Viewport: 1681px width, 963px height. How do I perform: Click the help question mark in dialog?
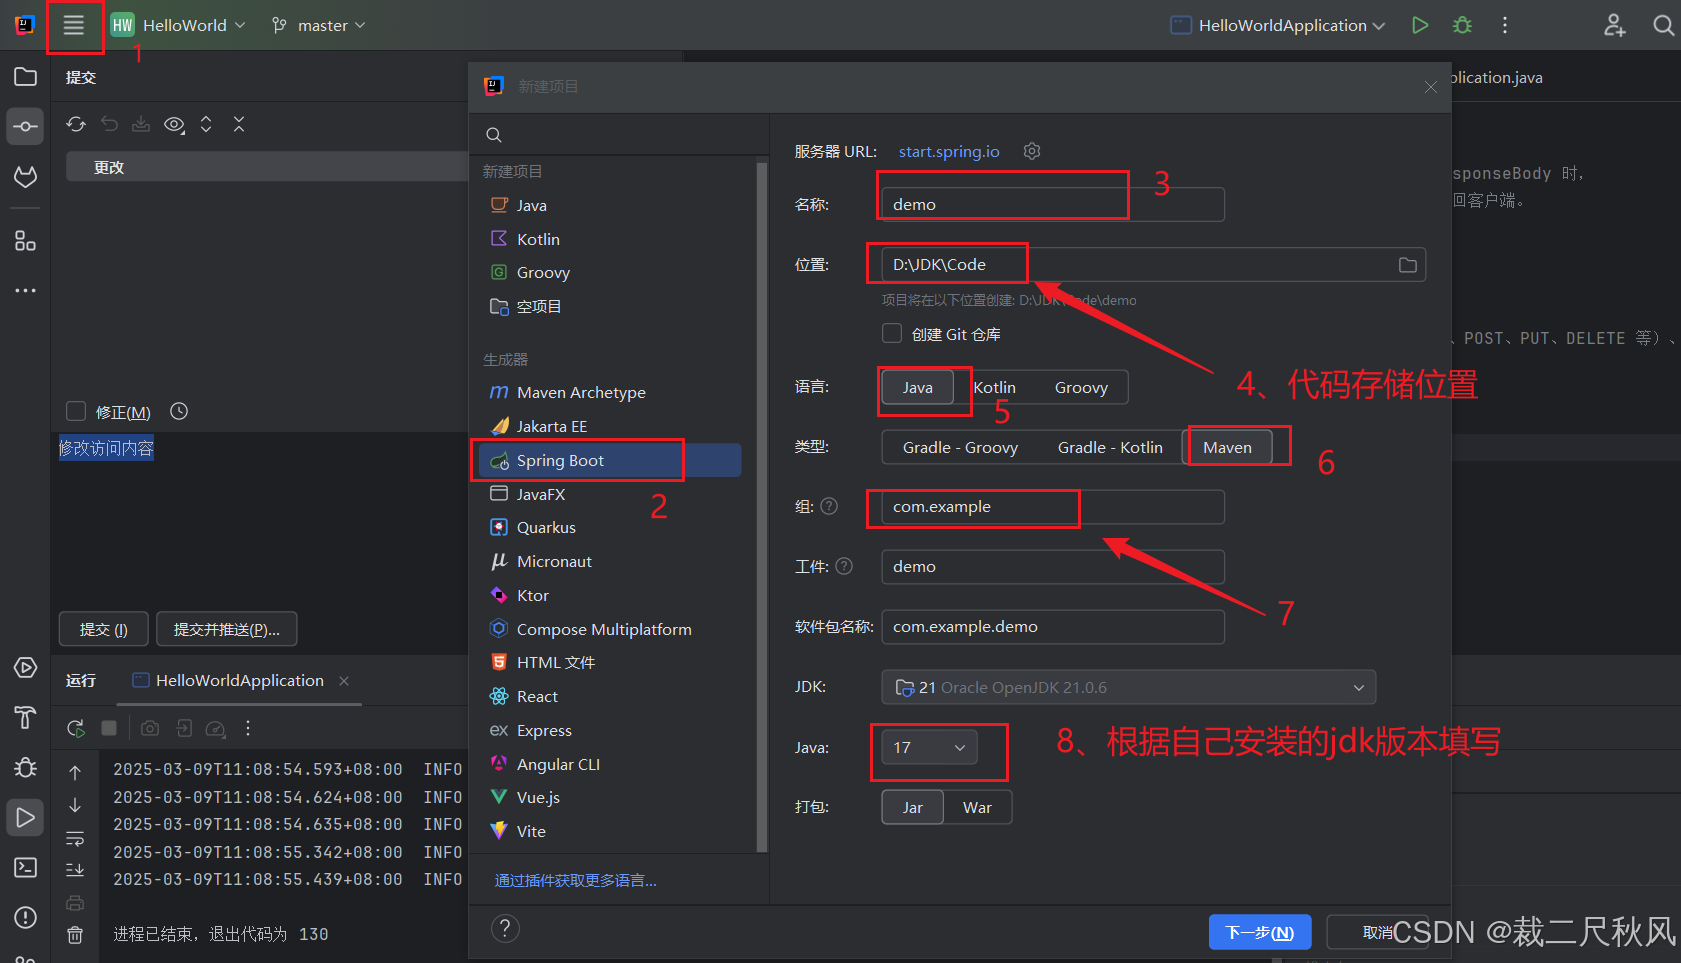(505, 928)
